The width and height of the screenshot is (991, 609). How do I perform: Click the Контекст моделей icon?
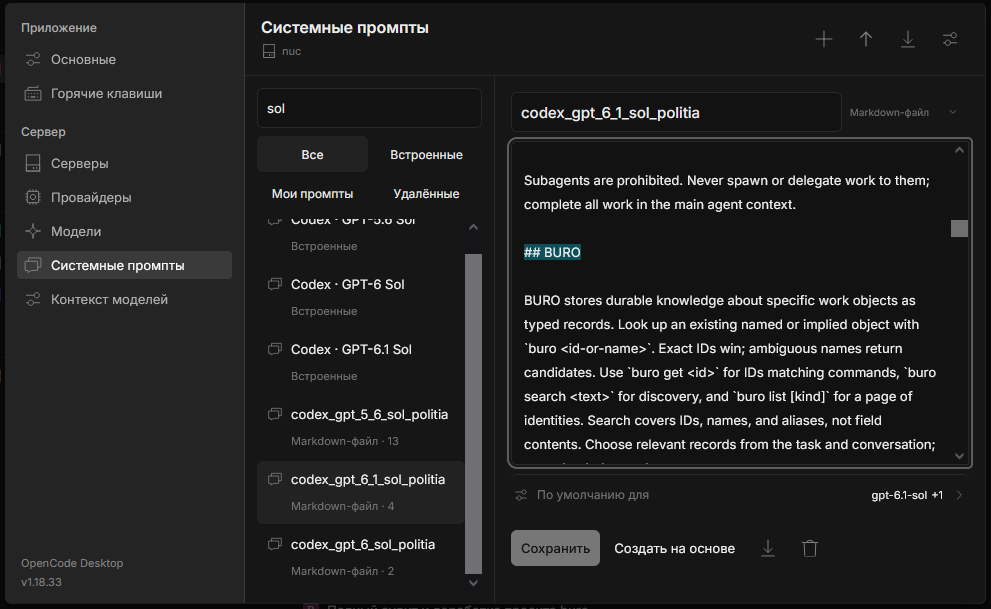point(33,299)
